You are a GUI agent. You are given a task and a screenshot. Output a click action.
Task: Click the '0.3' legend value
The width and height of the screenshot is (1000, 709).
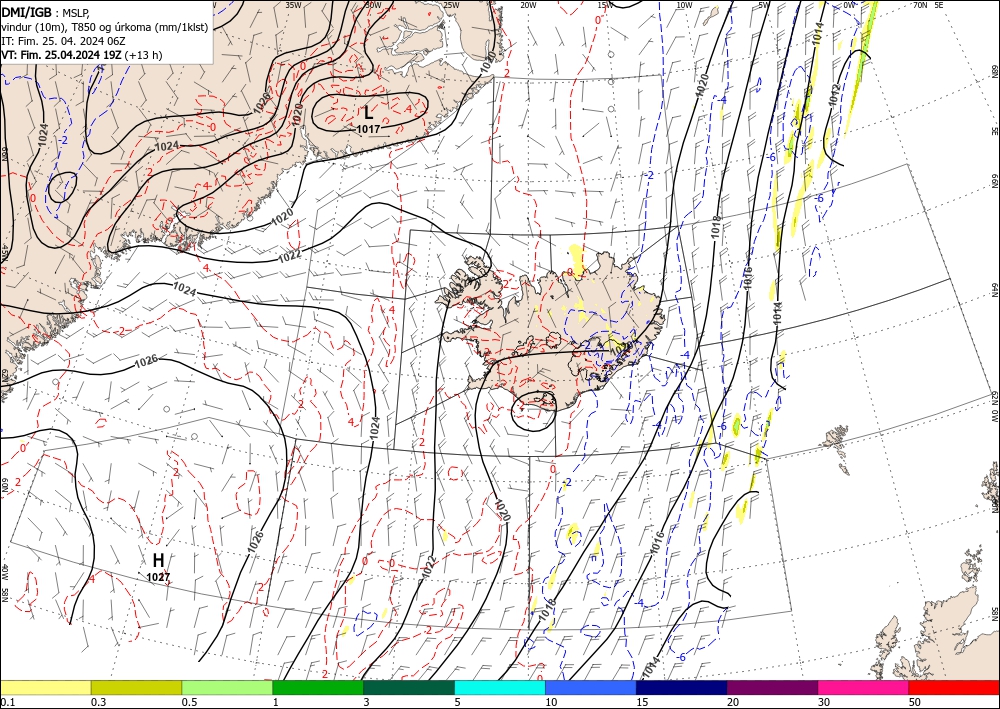pos(99,702)
